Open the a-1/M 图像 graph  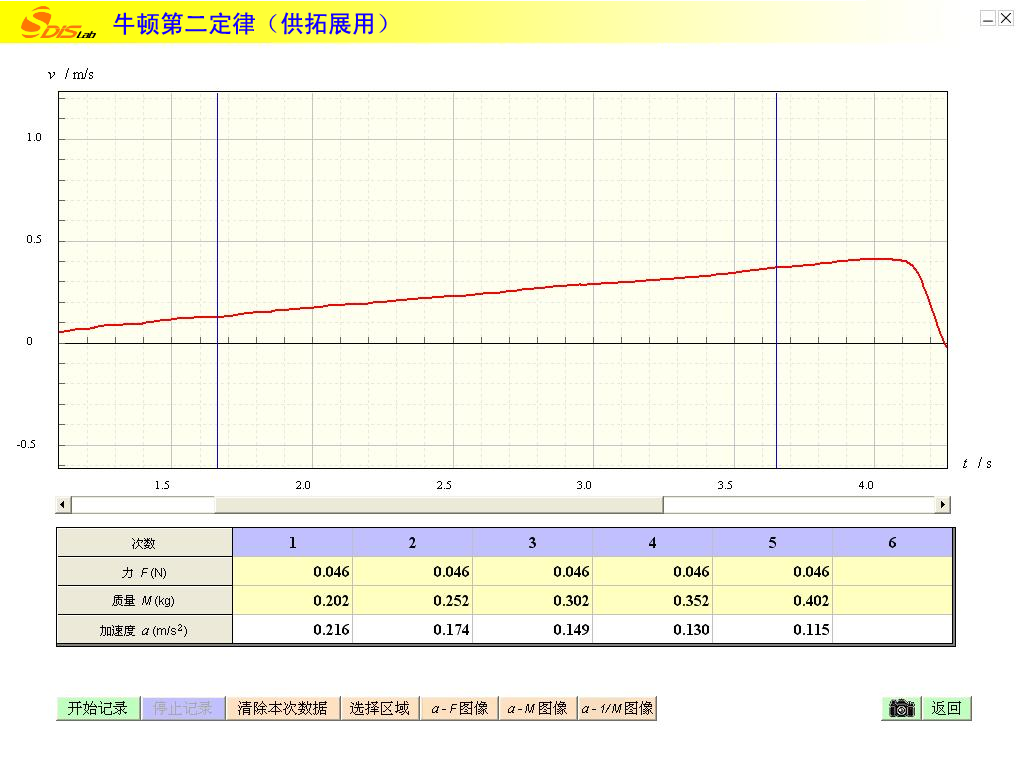617,708
